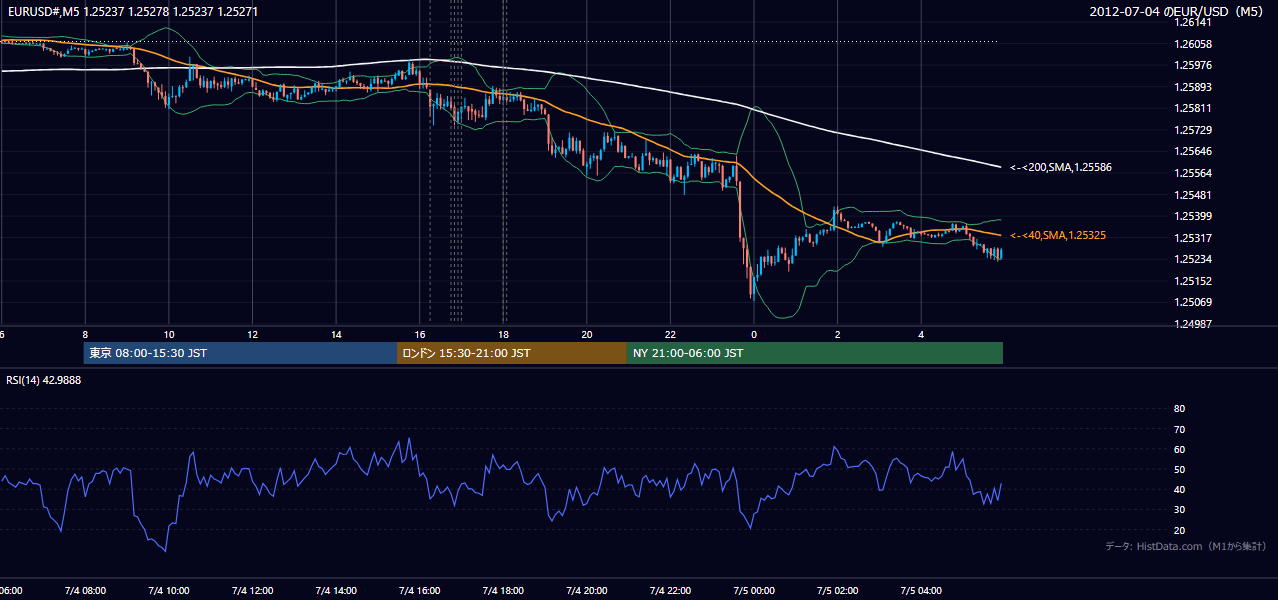
Task: Click price axis label 1.25399
Action: click(1193, 216)
